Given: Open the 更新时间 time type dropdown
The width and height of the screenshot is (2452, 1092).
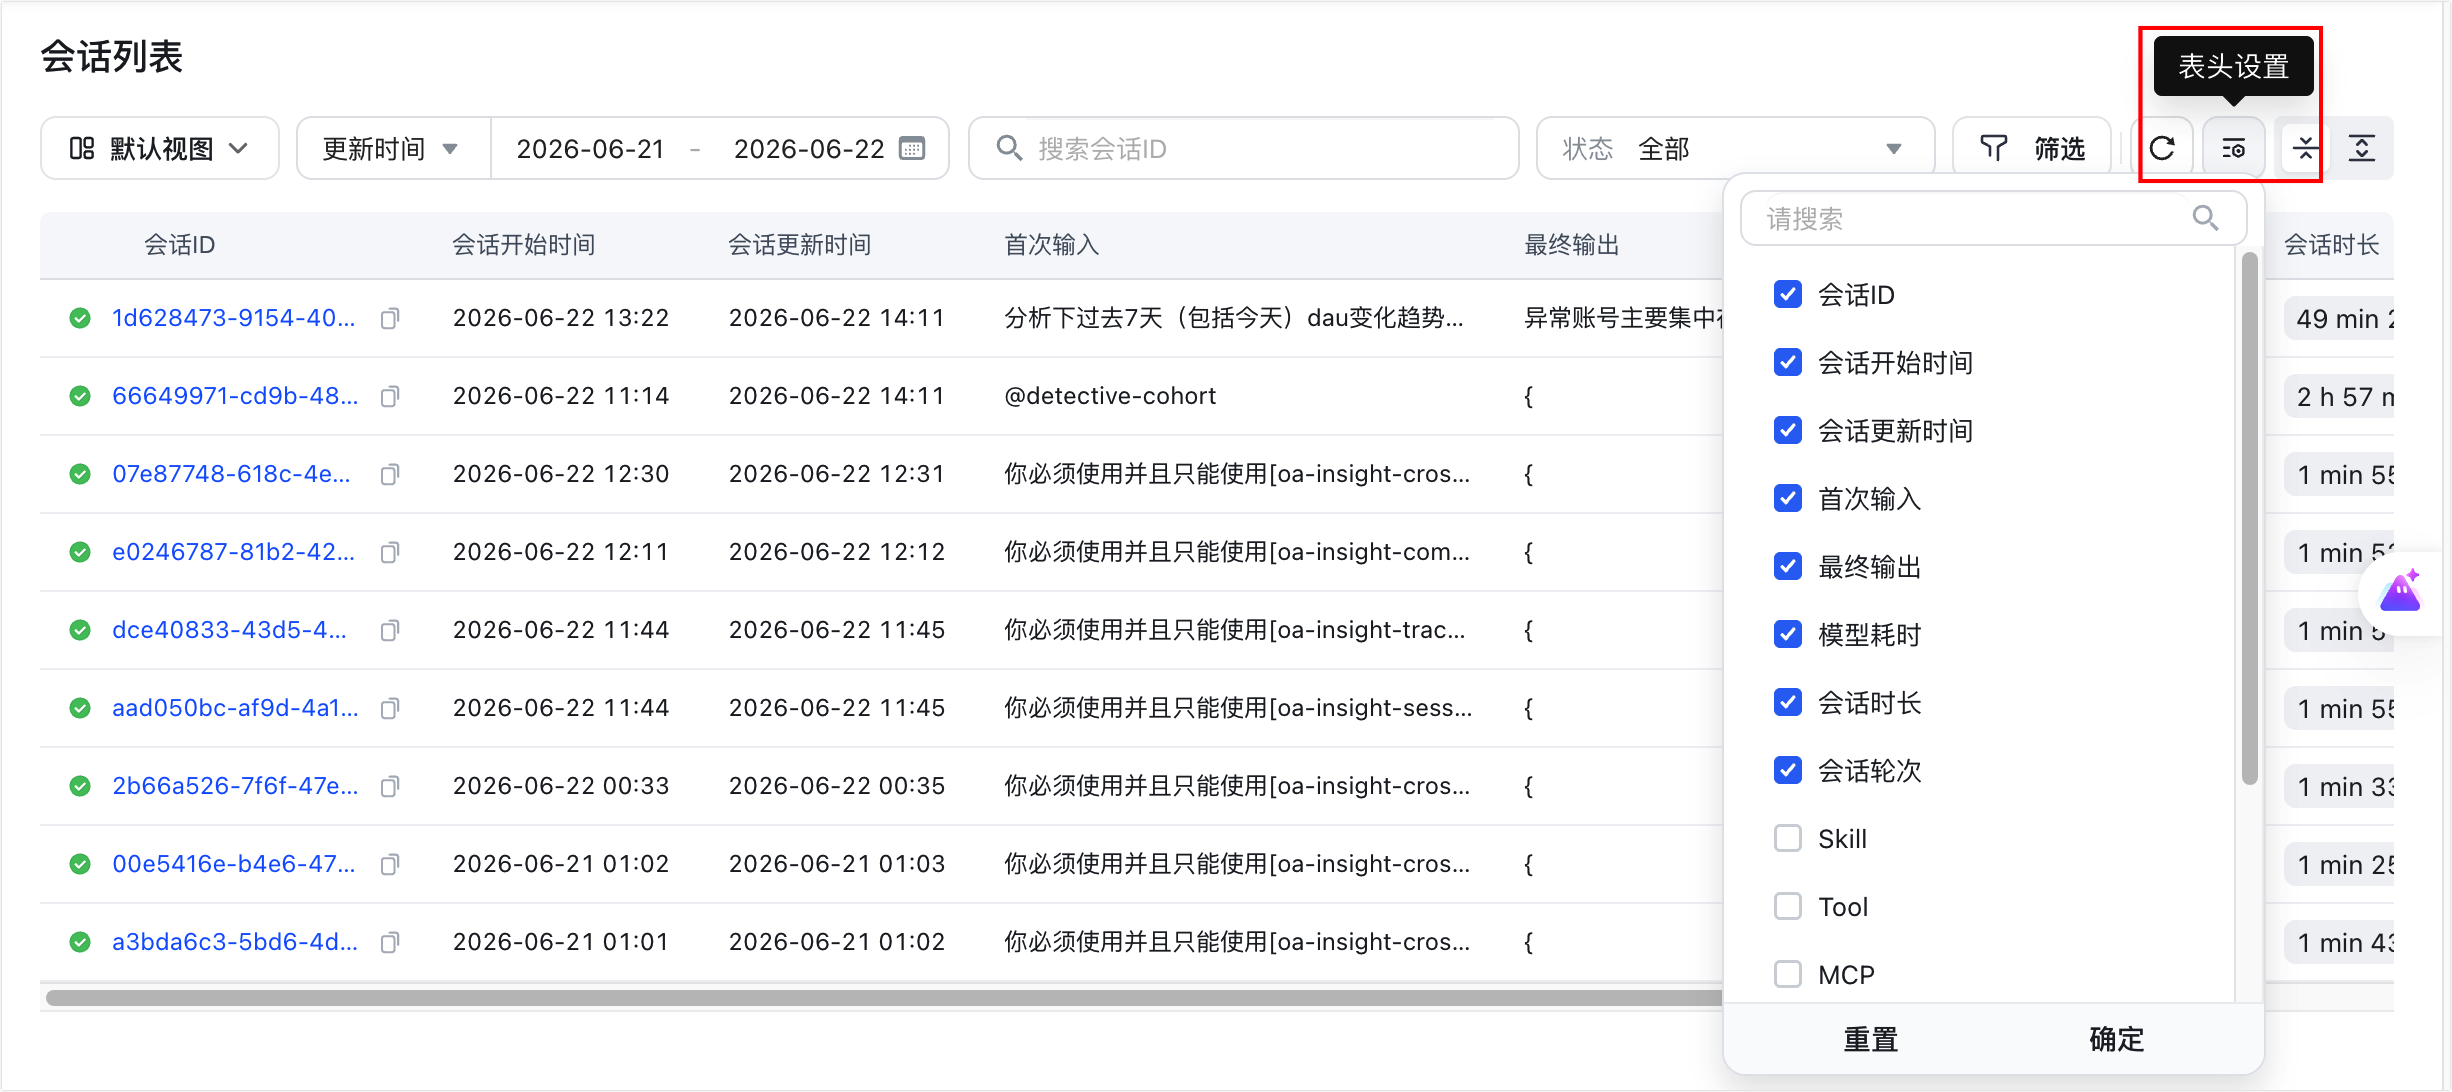Looking at the screenshot, I should point(393,149).
